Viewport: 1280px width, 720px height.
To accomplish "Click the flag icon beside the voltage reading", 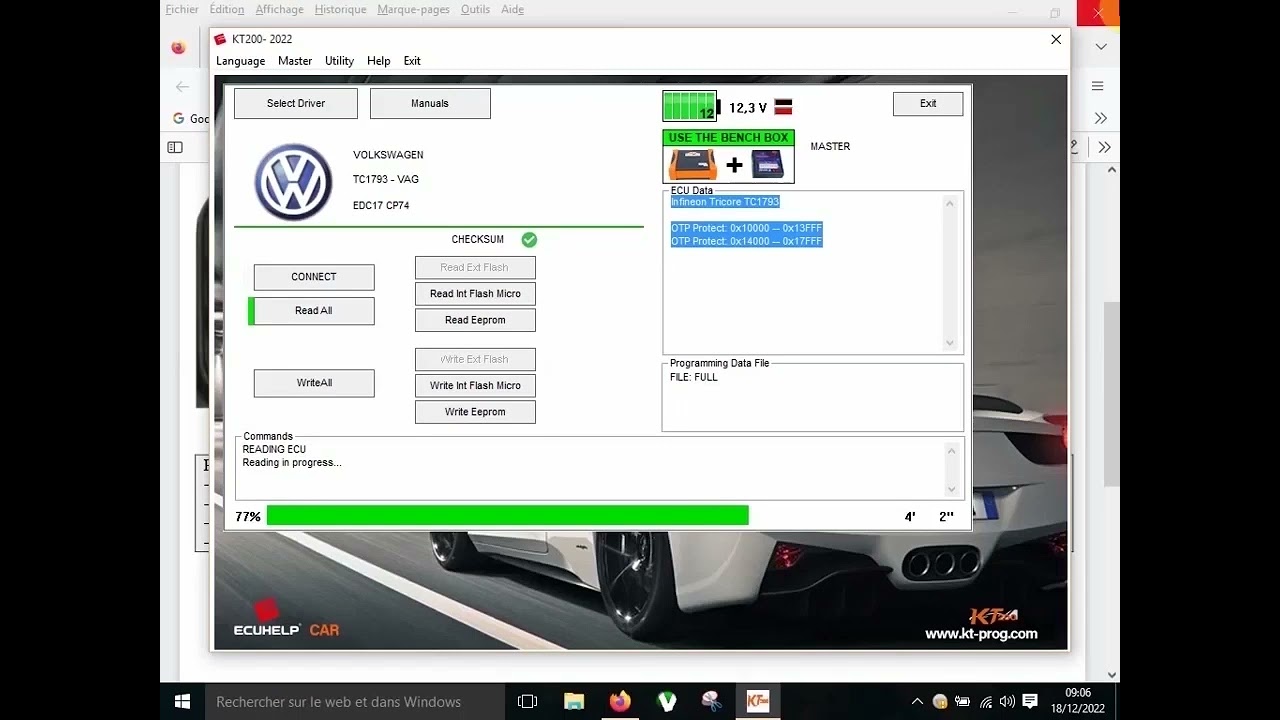I will (783, 107).
